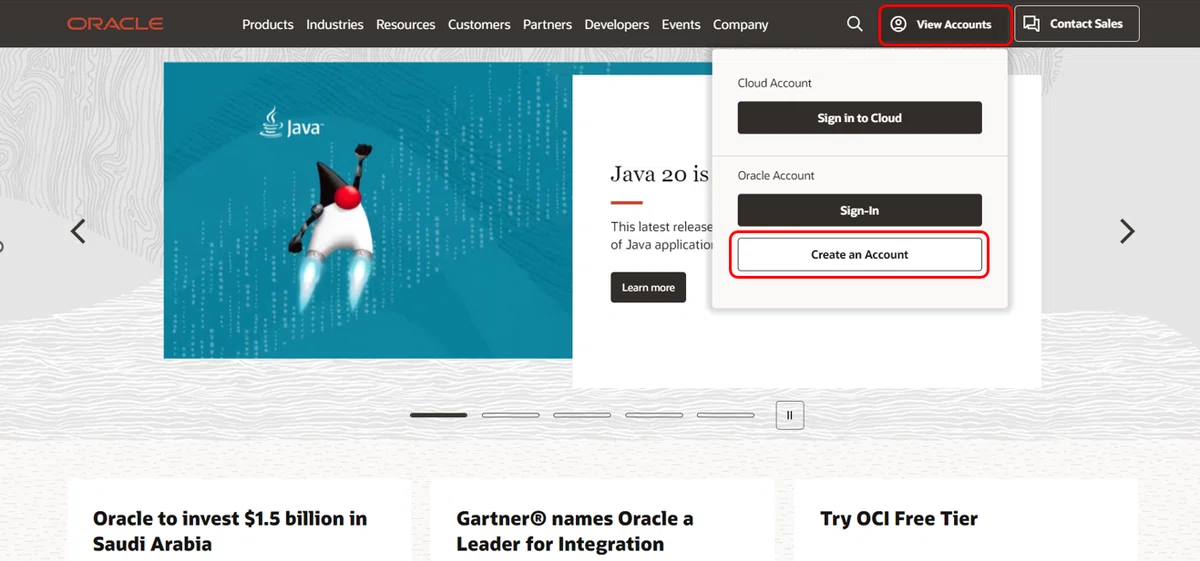The height and width of the screenshot is (561, 1200).
Task: Open the Events menu
Action: pos(681,24)
